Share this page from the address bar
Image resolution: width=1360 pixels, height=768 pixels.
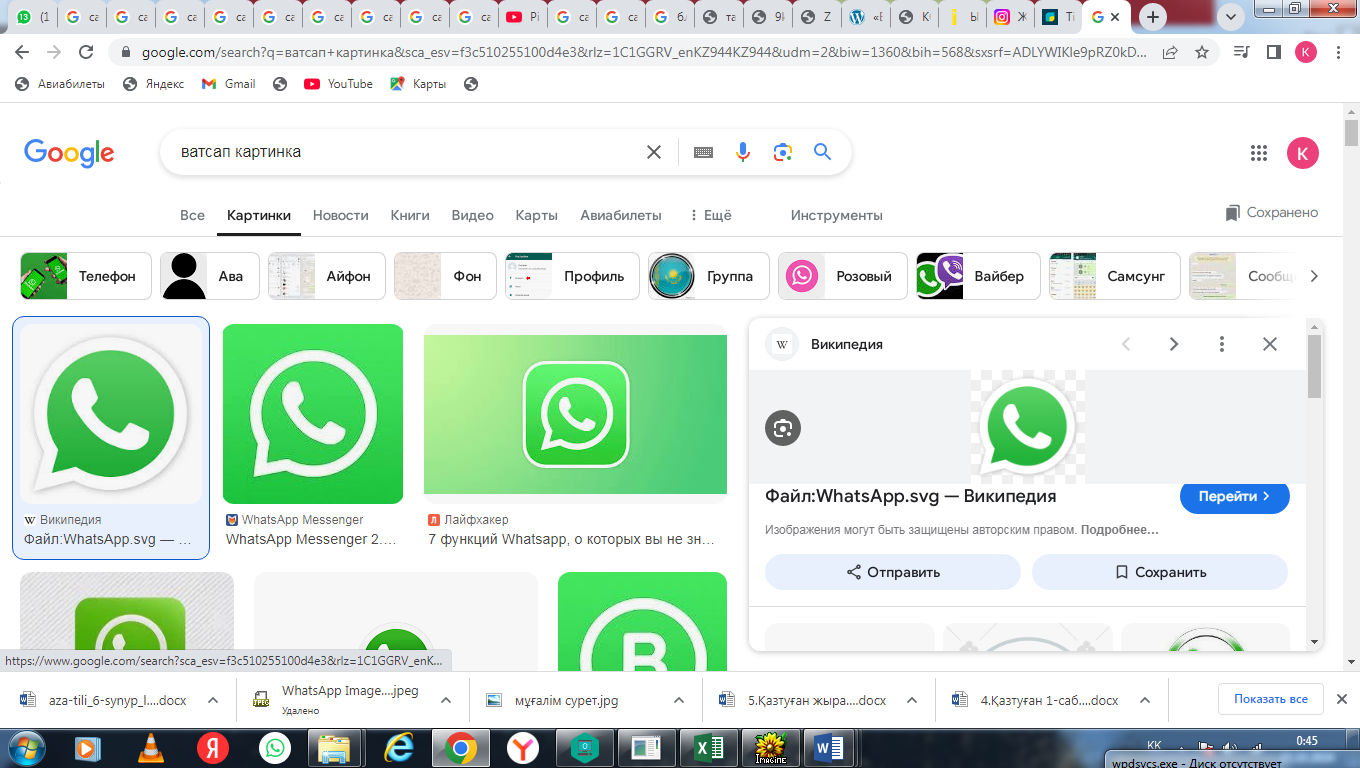[x=1170, y=52]
